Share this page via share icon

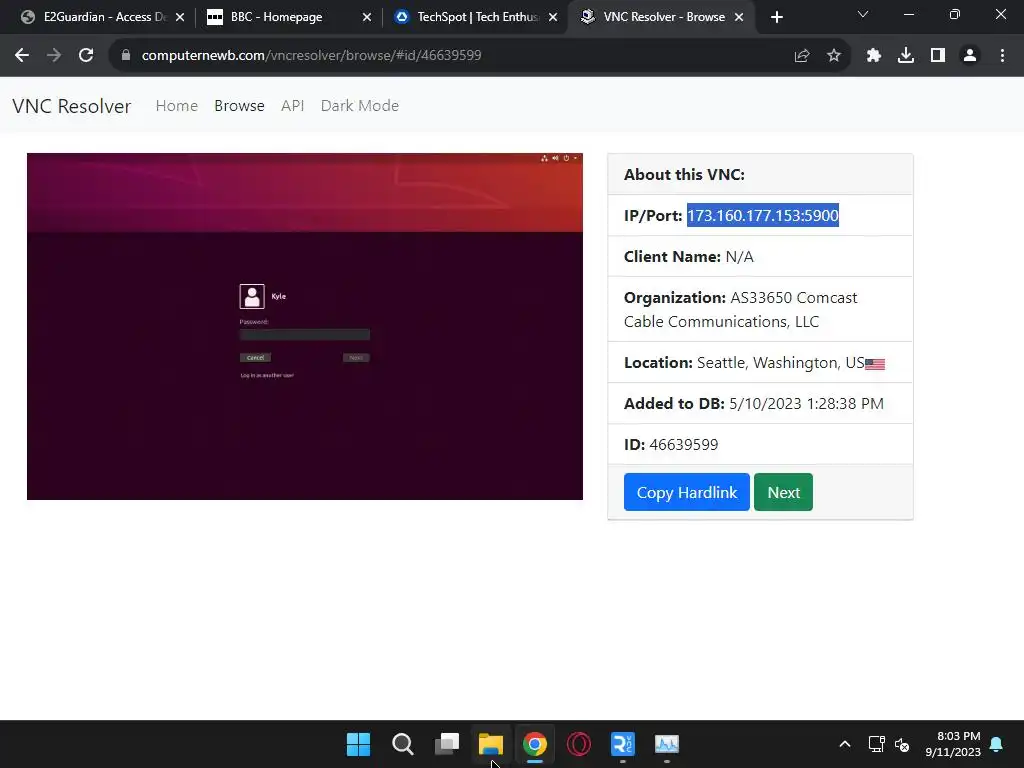click(x=802, y=56)
